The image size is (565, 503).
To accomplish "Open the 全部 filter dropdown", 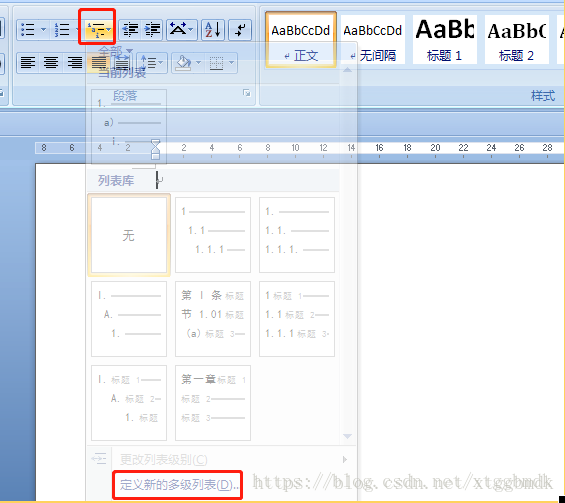I will click(x=115, y=51).
